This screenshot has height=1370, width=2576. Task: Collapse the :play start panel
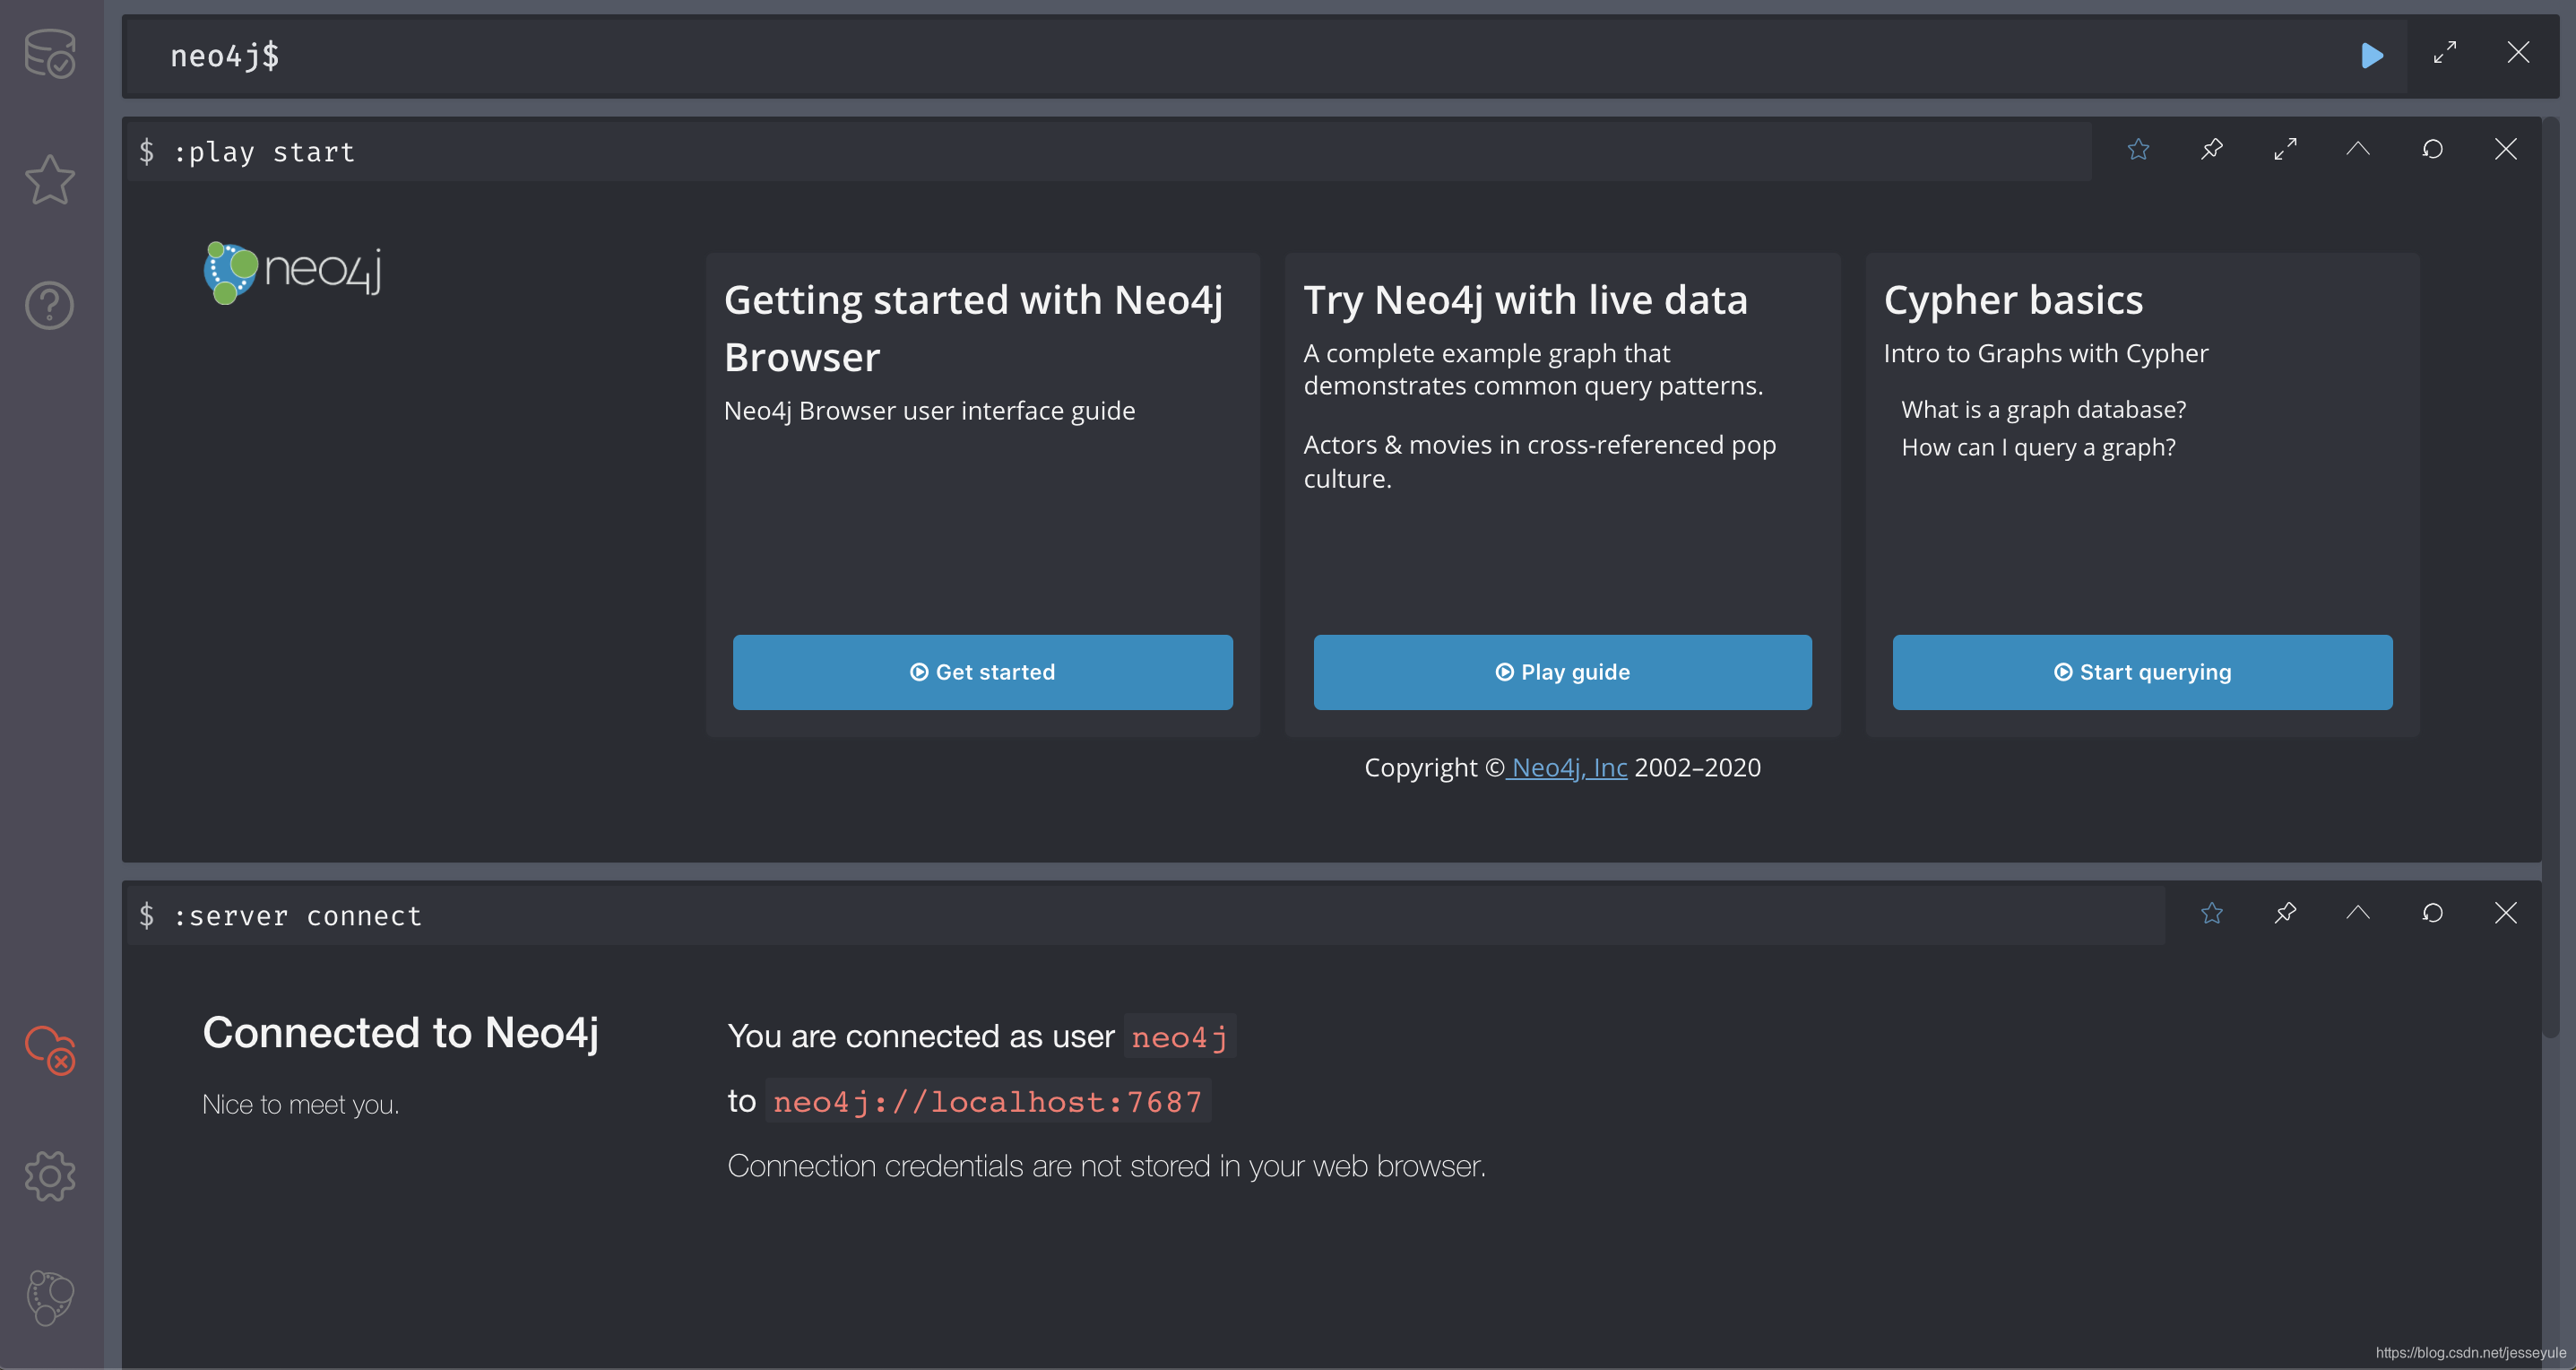(x=2358, y=150)
